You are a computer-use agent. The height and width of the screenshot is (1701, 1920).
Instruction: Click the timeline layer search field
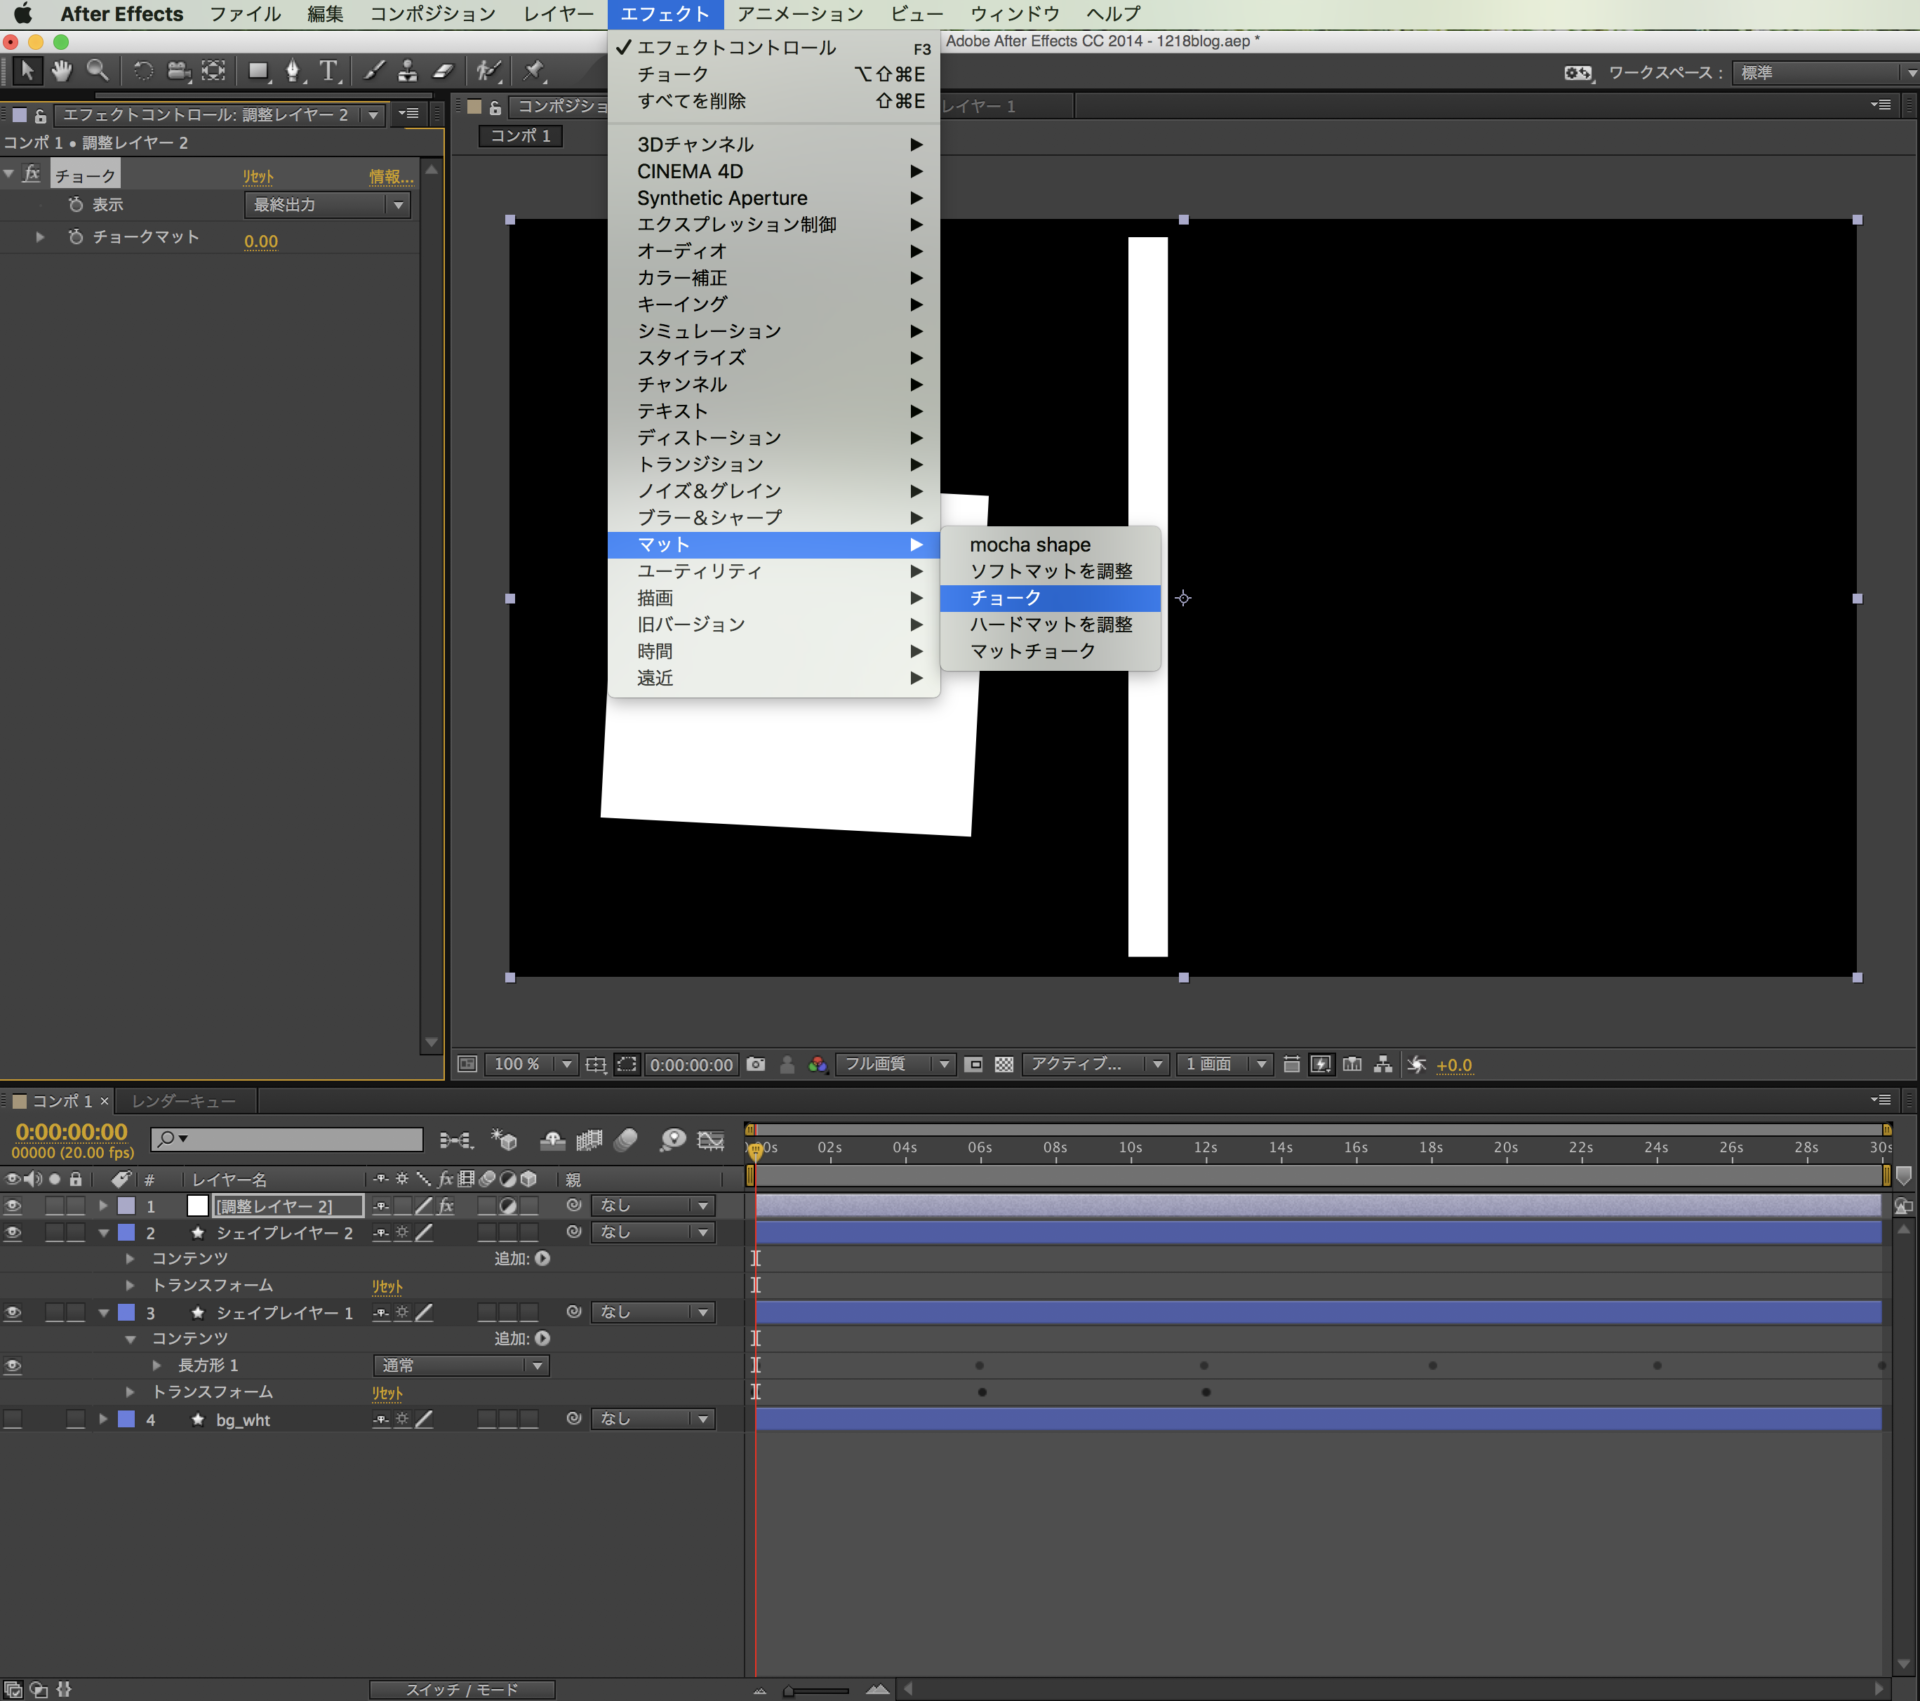[287, 1139]
